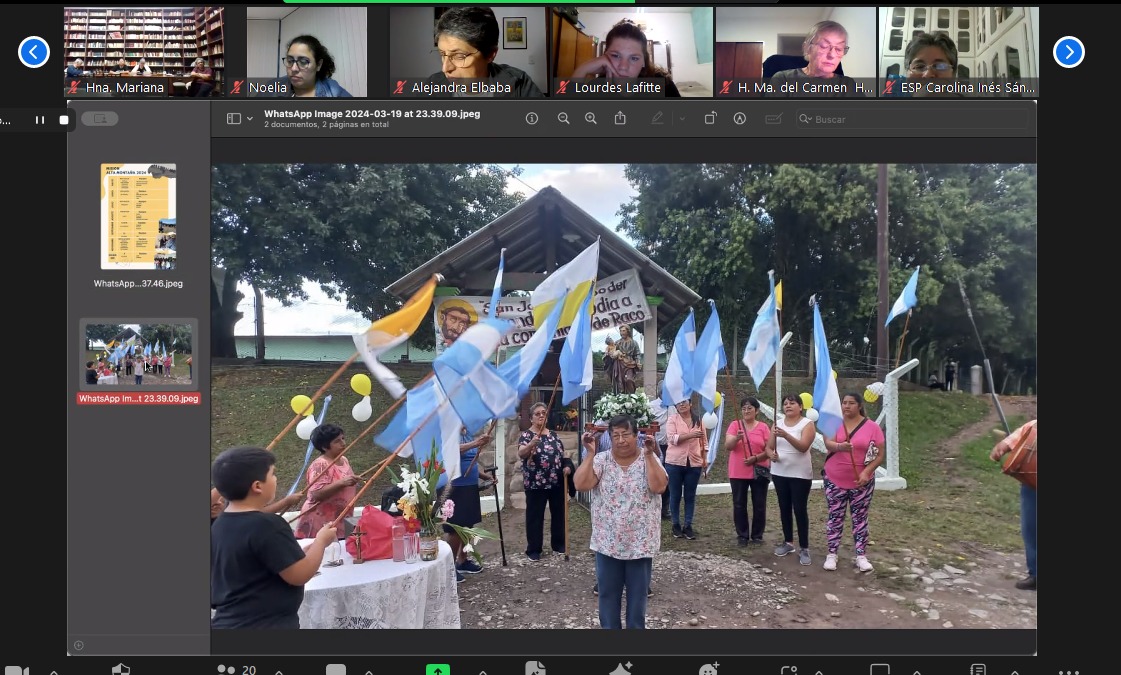Viewport: 1121px width, 675px height.
Task: Click the 'Lourdes Lafitte' name label
Action: tap(618, 88)
